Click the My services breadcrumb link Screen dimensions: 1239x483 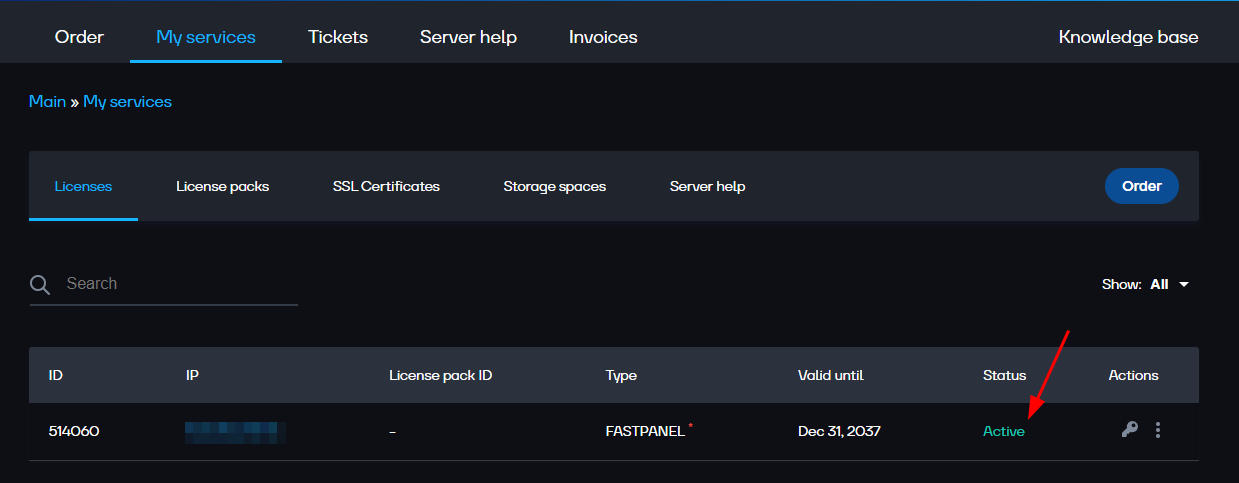point(127,101)
